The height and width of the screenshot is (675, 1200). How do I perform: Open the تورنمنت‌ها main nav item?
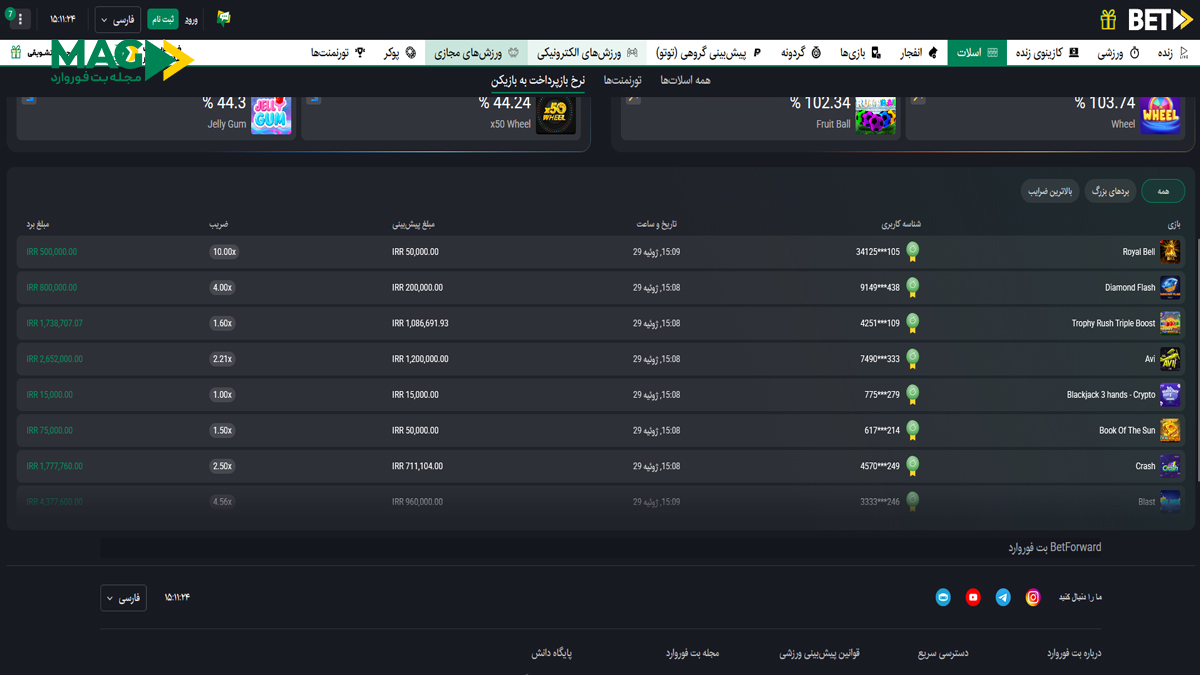point(337,52)
